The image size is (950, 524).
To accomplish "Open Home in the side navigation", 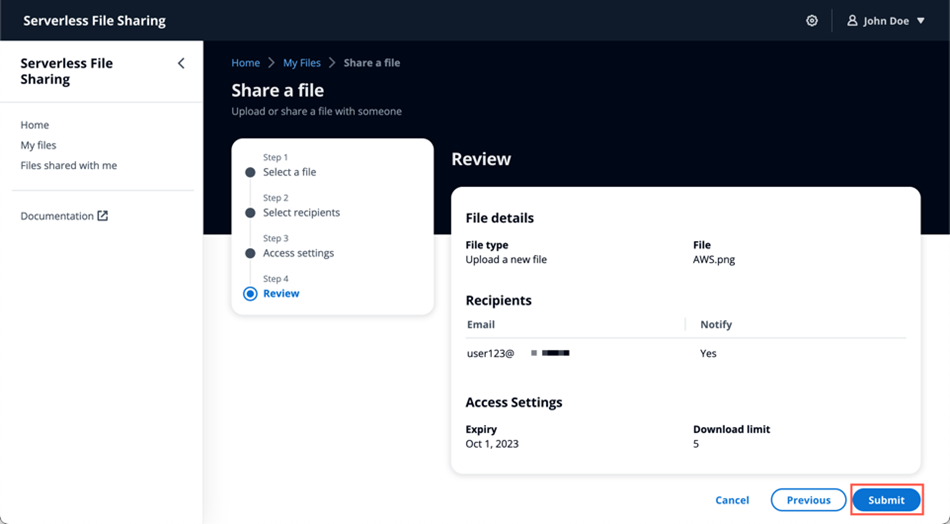I will click(x=35, y=125).
